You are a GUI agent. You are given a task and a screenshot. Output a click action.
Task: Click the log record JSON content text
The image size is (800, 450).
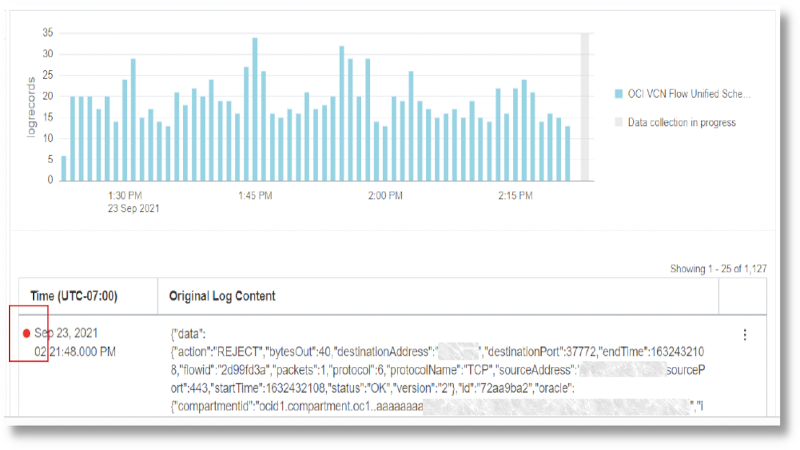[430, 369]
